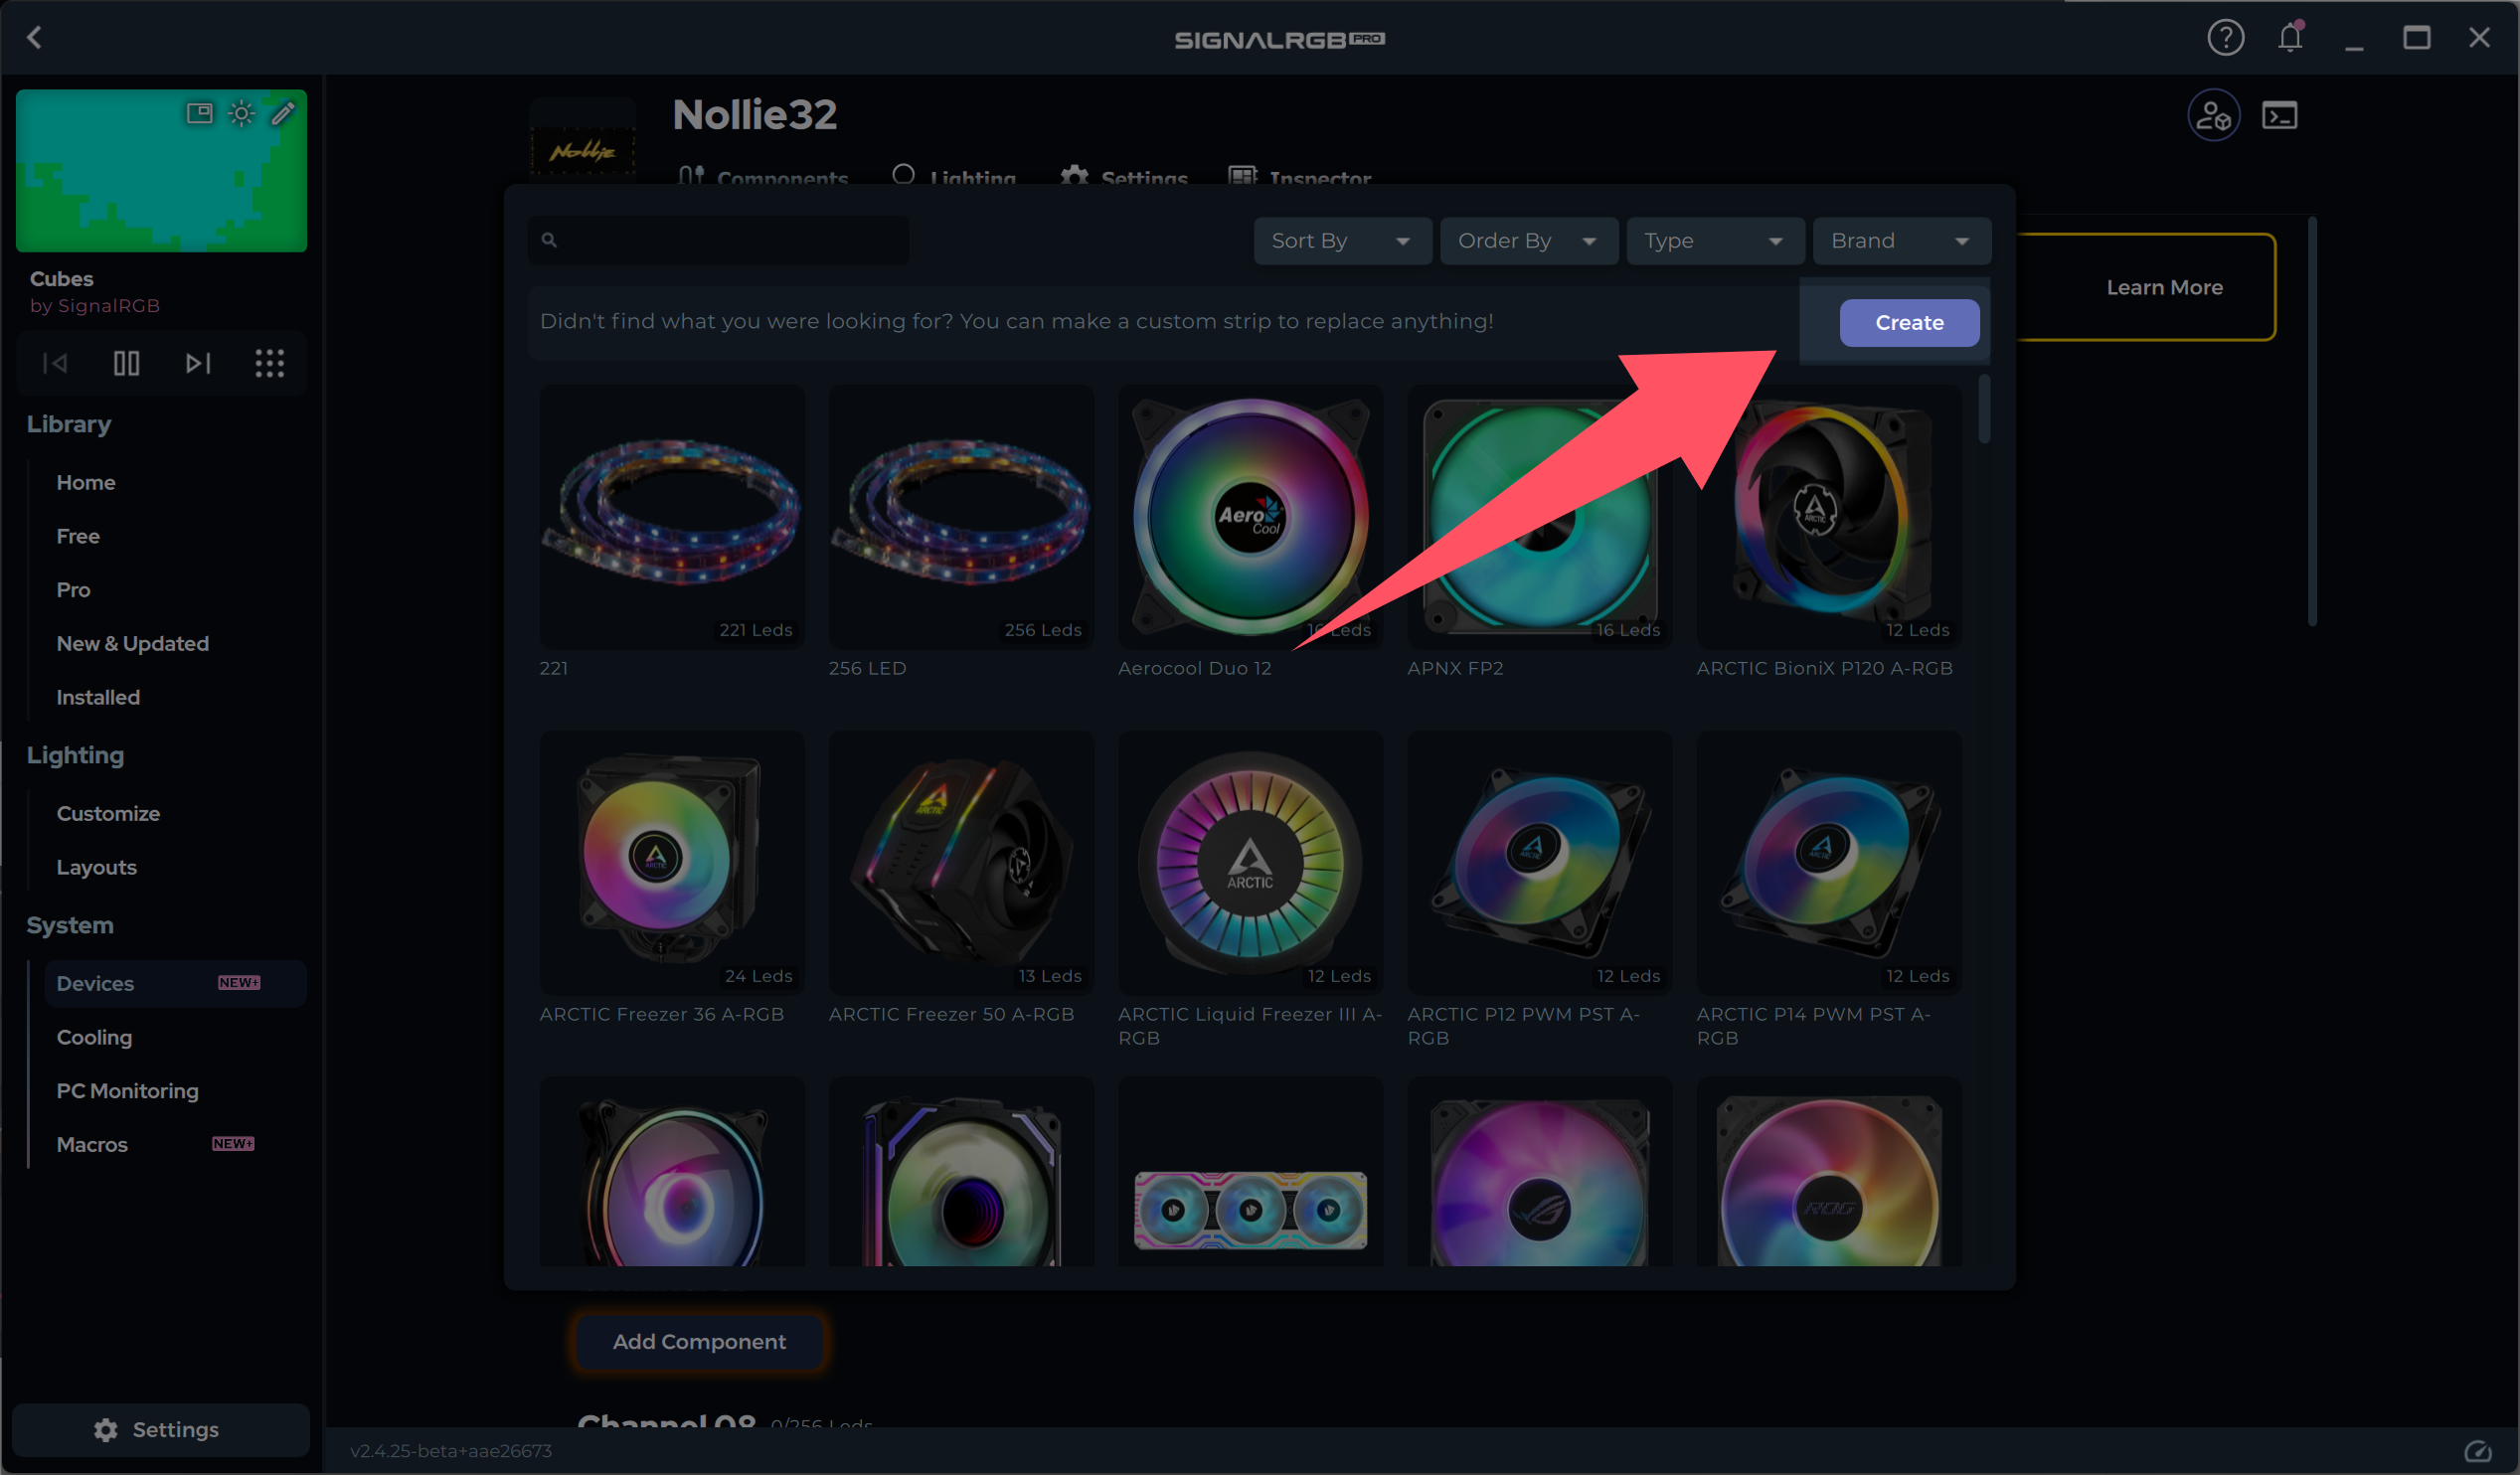Viewport: 2520px width, 1475px height.
Task: Select ARCTIC Freezer 50 A-RGB cooler
Action: pyautogui.click(x=961, y=863)
